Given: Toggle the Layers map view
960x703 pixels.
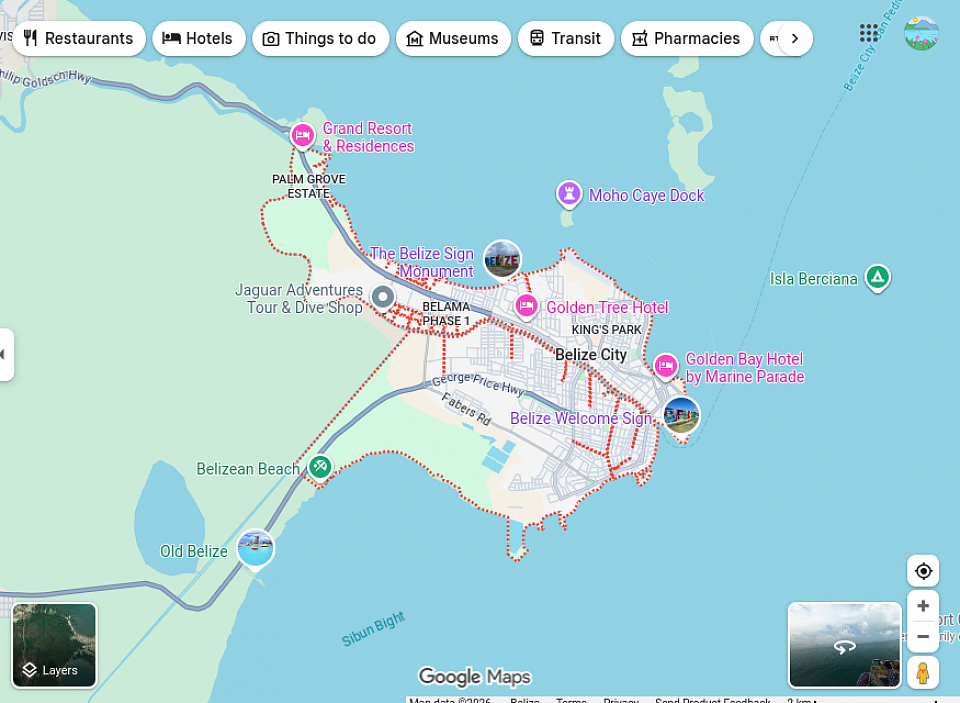Looking at the screenshot, I should point(55,645).
